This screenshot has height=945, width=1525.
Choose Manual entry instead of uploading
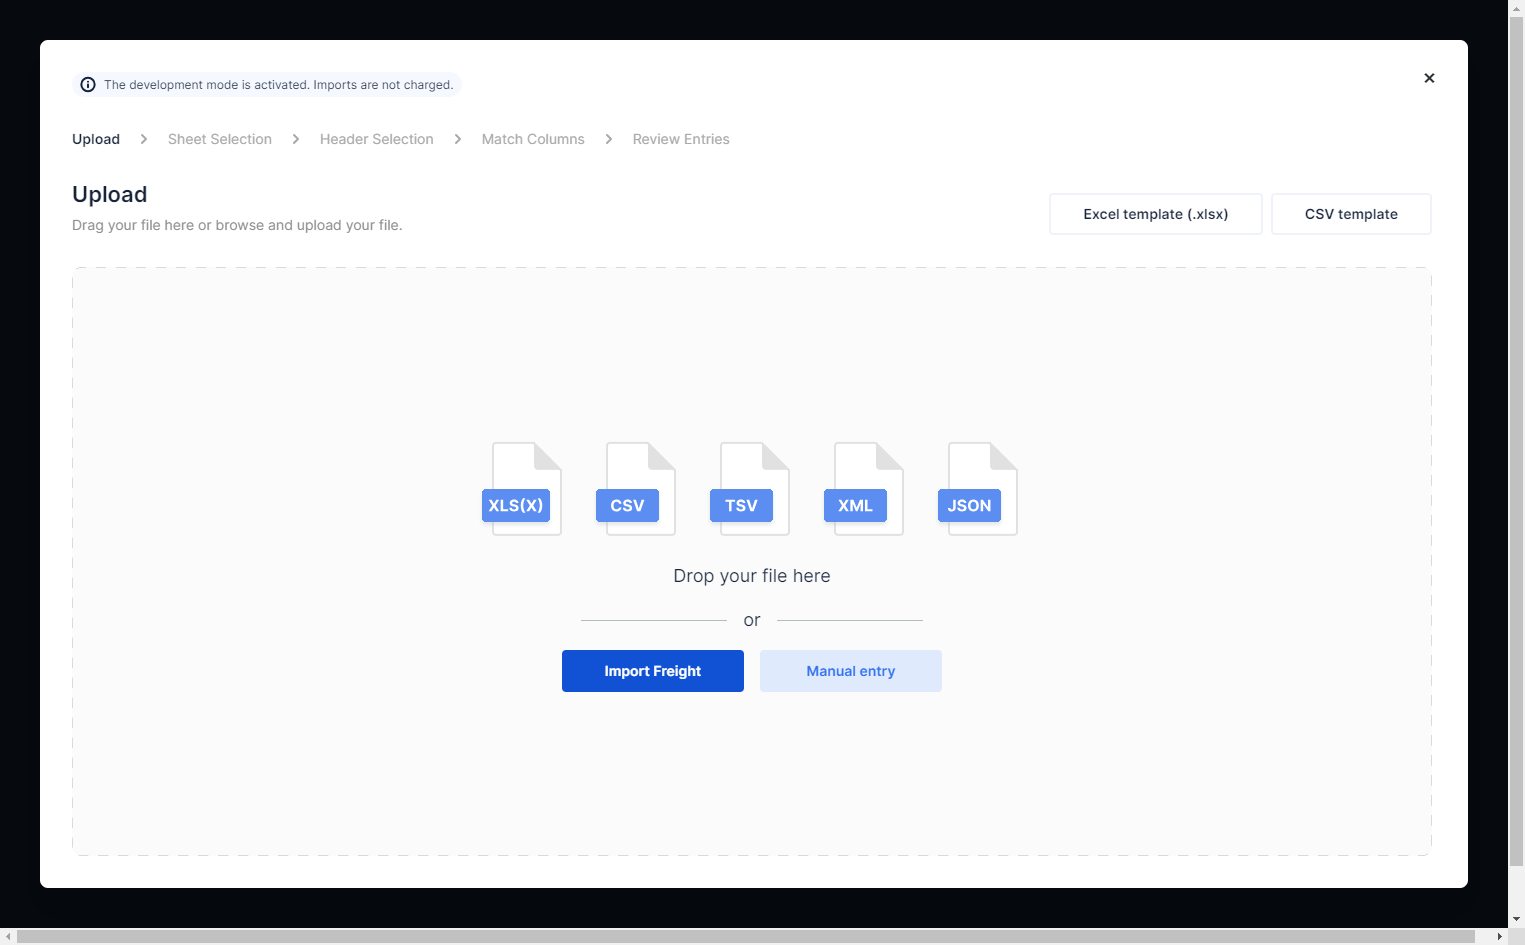[851, 671]
